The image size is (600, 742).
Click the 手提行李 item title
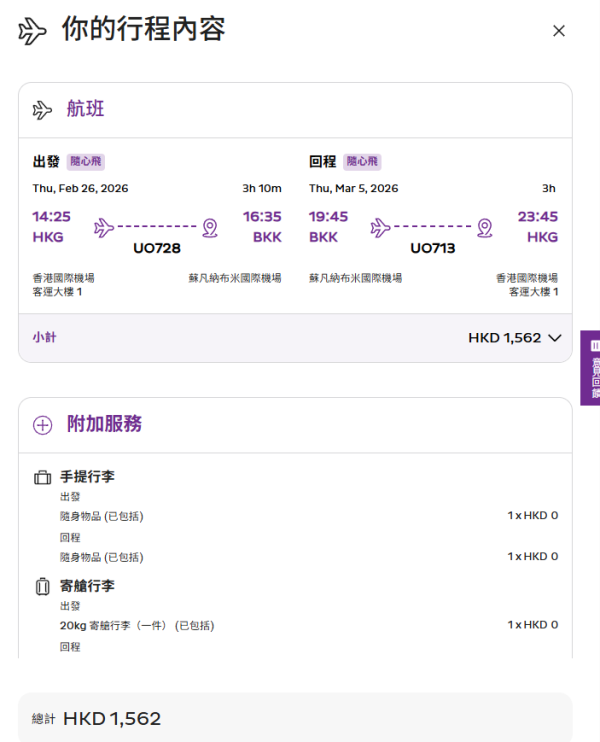pyautogui.click(x=87, y=477)
